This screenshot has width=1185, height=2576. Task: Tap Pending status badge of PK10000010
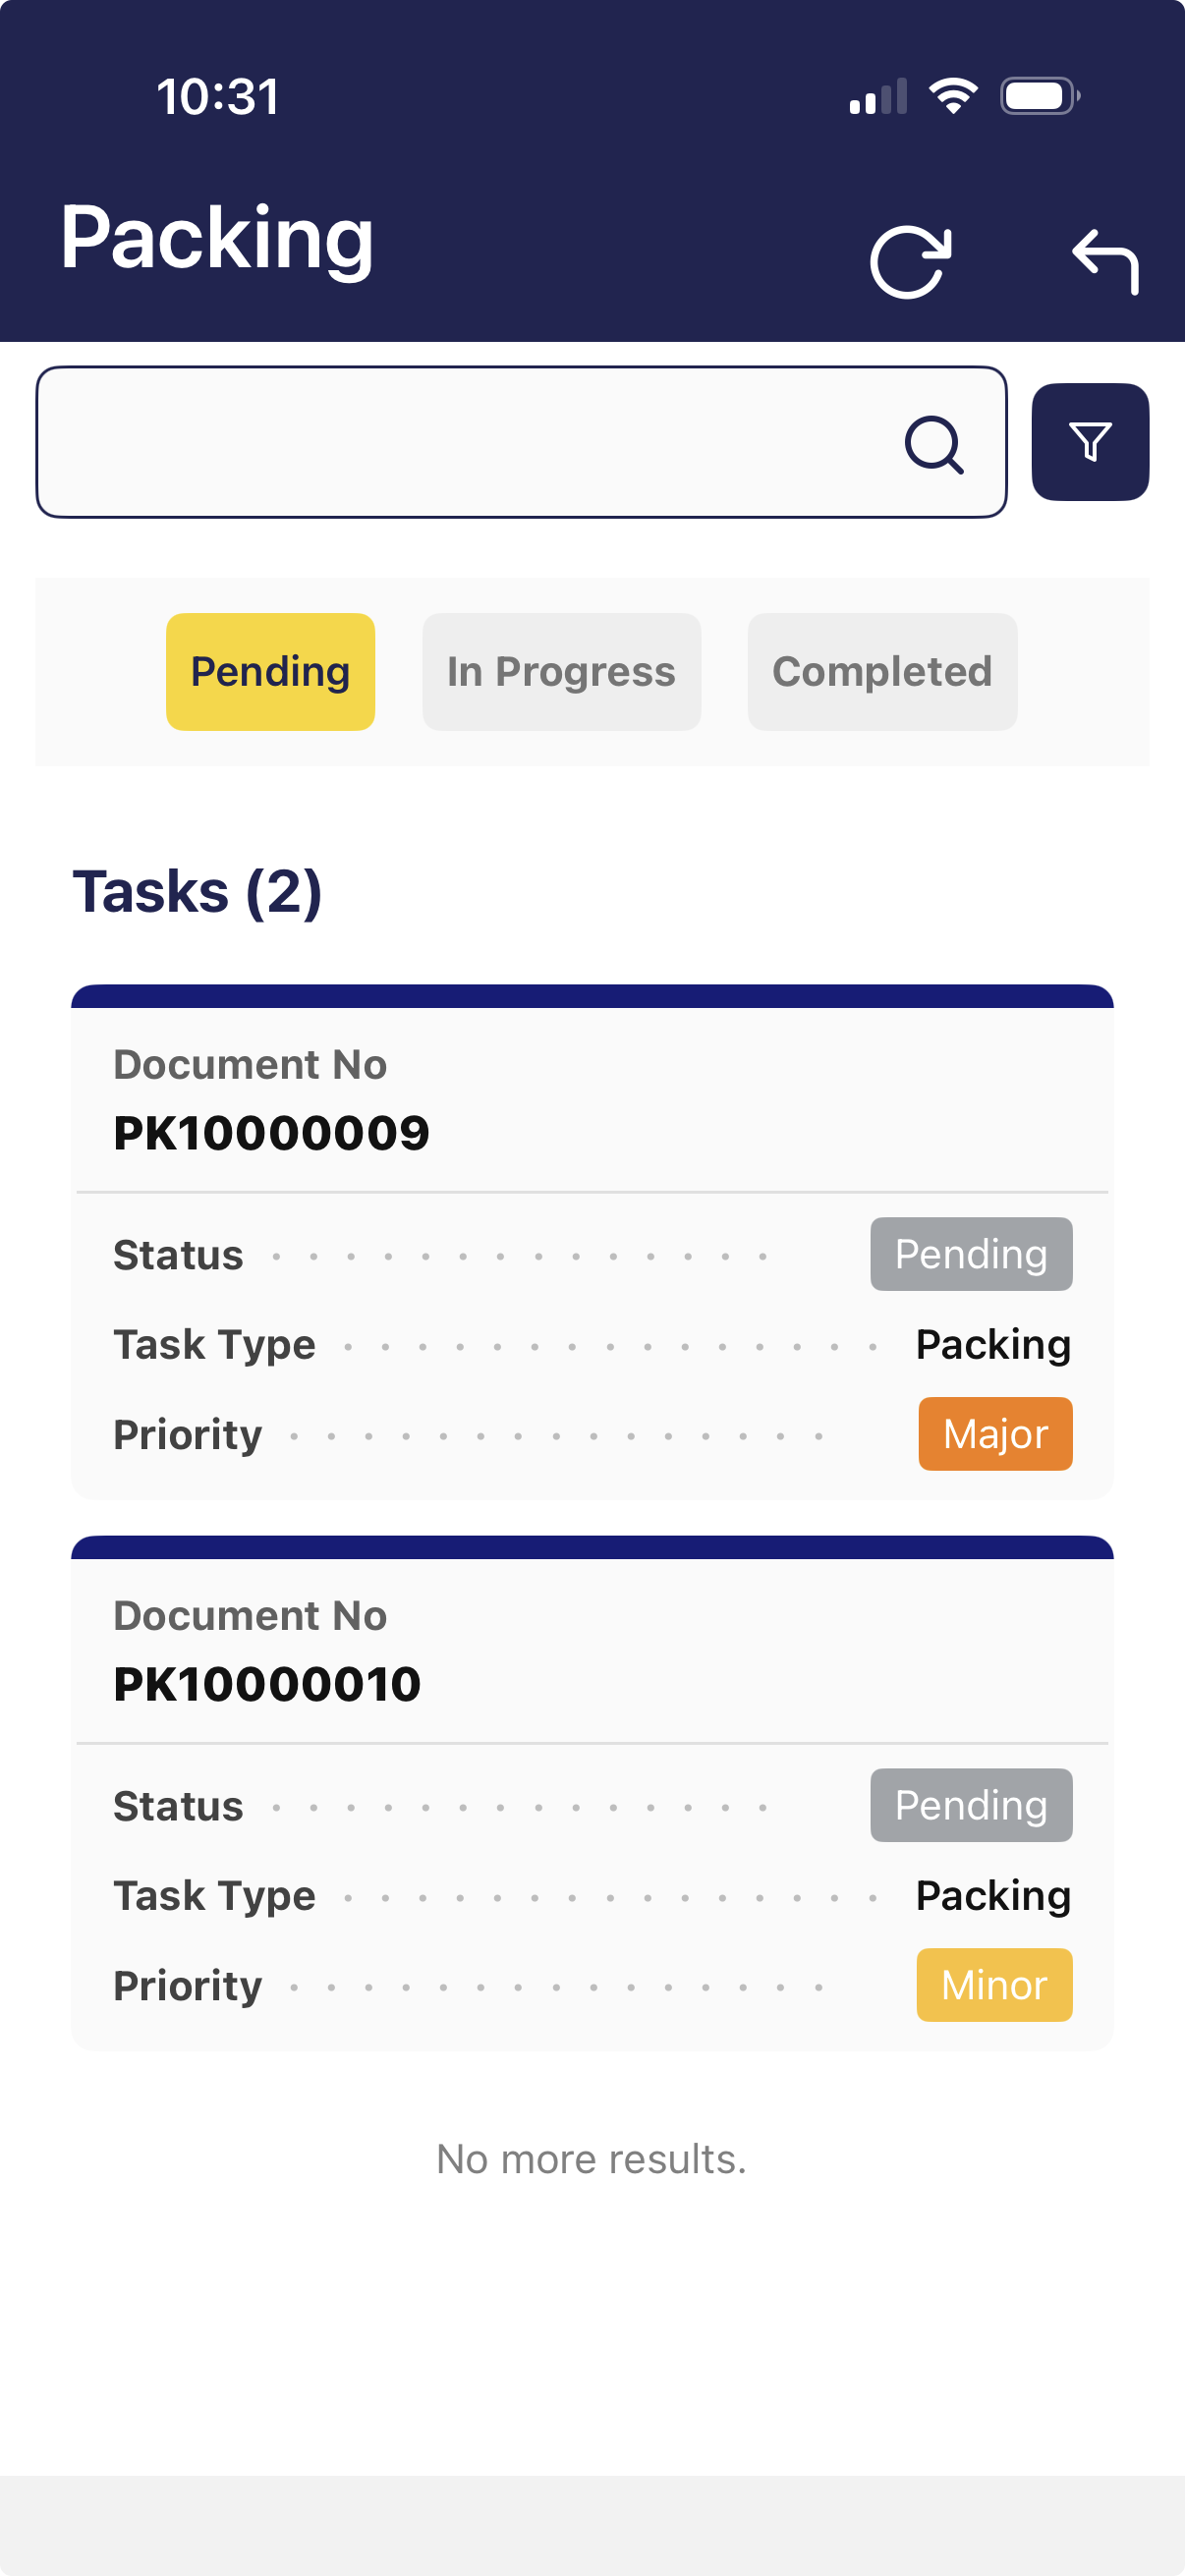(x=971, y=1805)
